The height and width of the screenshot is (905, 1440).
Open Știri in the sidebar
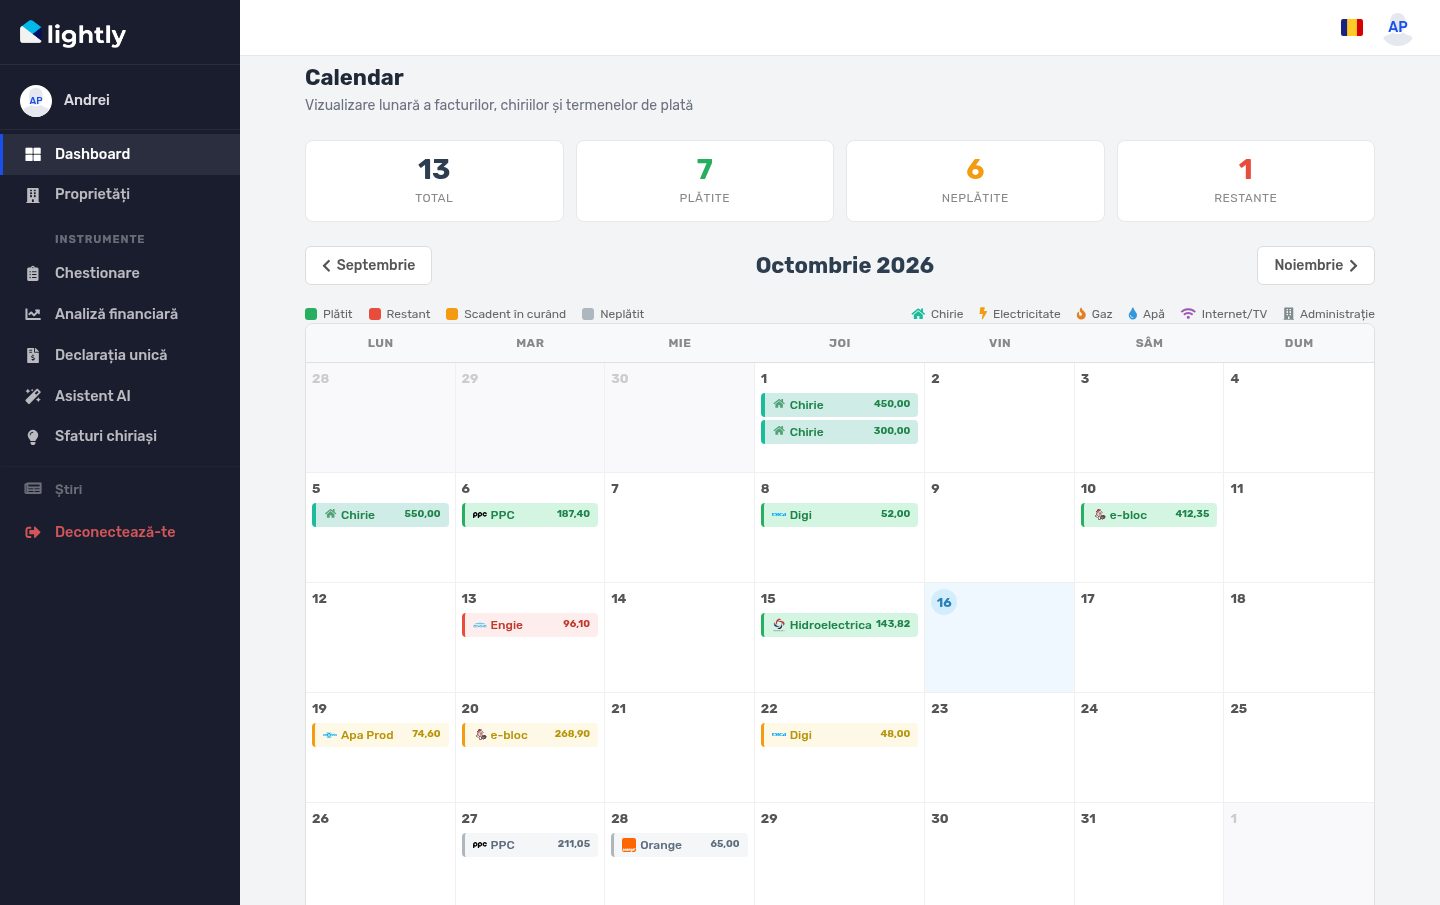point(120,489)
